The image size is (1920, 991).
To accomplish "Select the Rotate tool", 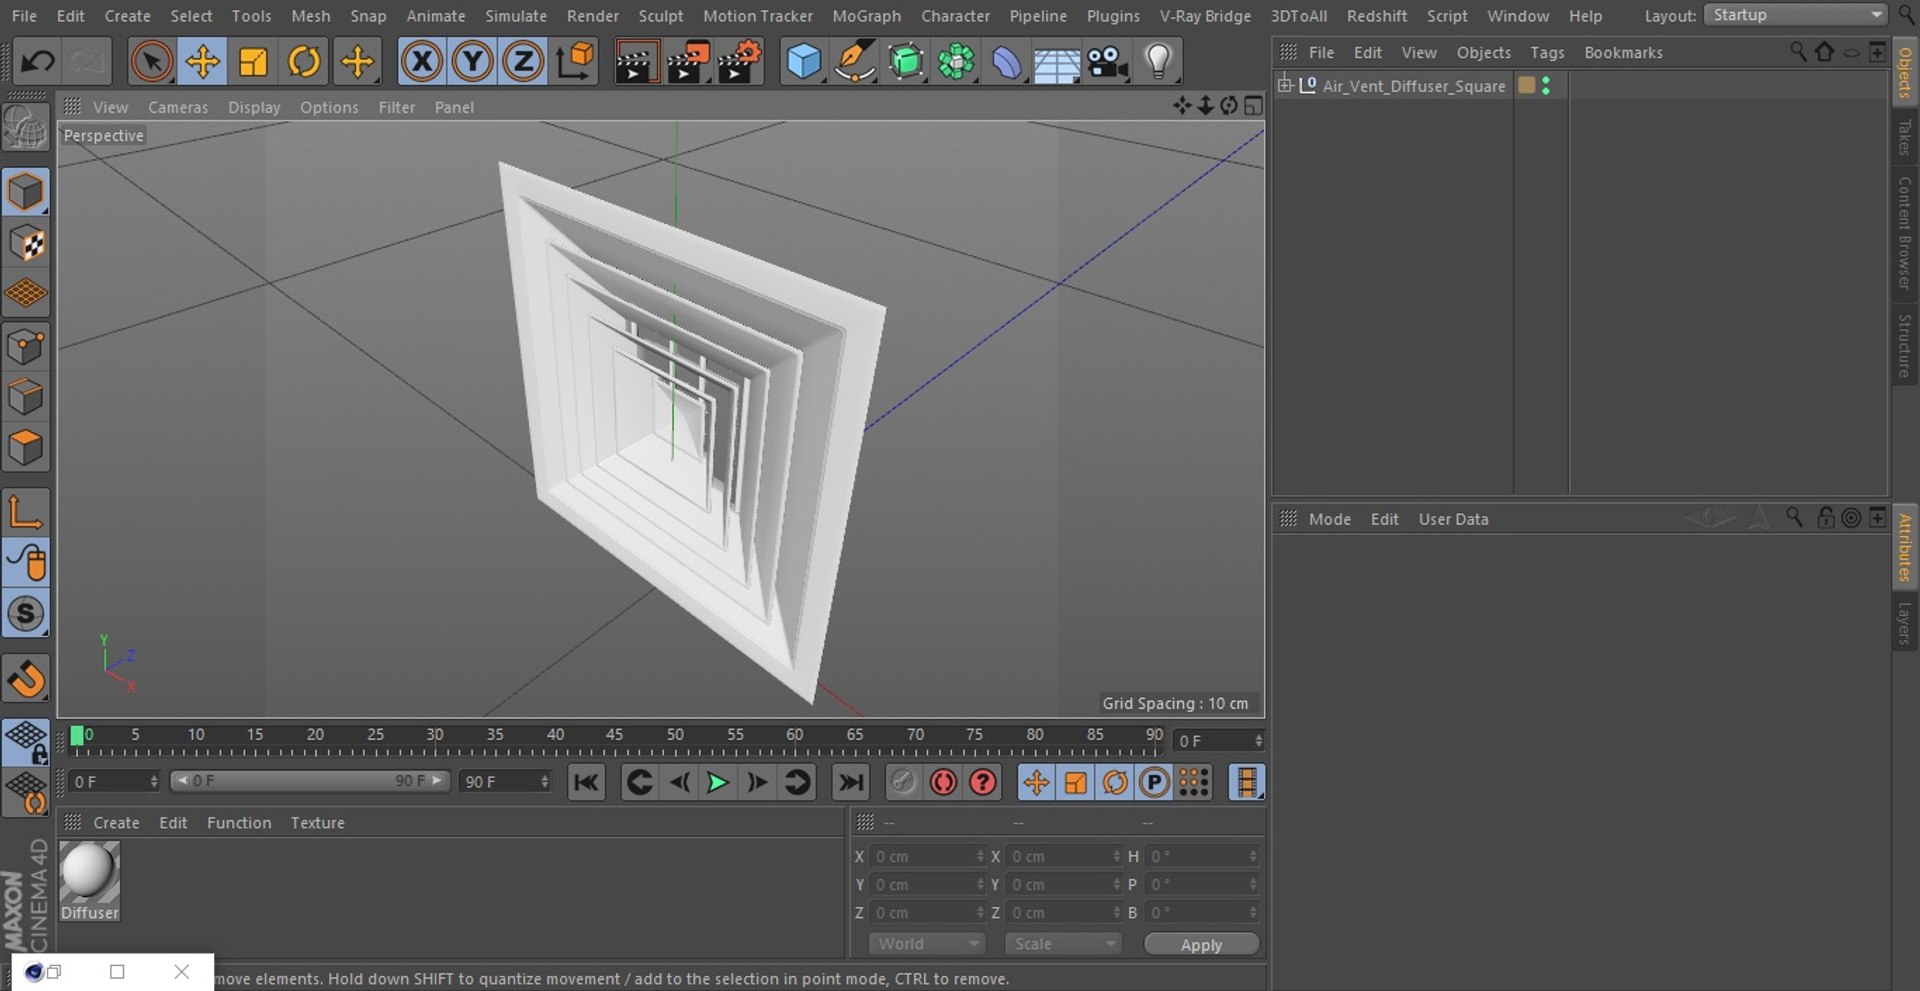I will pyautogui.click(x=304, y=62).
